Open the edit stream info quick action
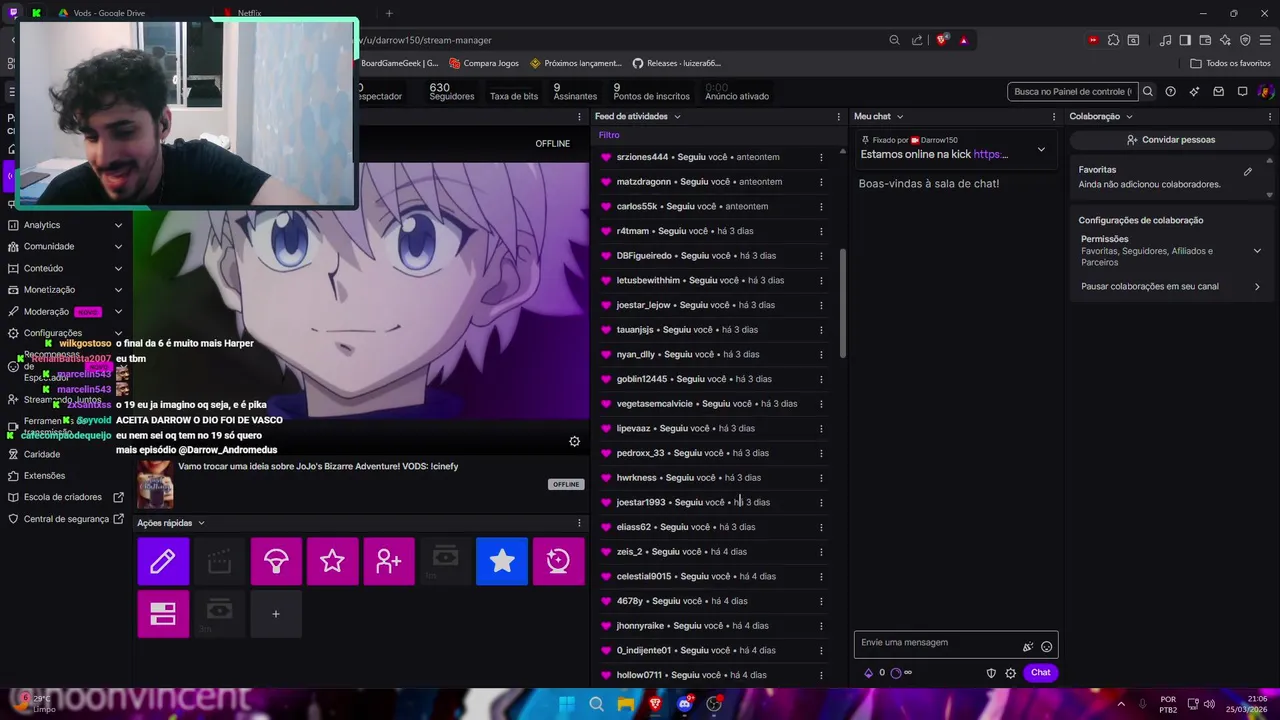The height and width of the screenshot is (720, 1280). [163, 561]
